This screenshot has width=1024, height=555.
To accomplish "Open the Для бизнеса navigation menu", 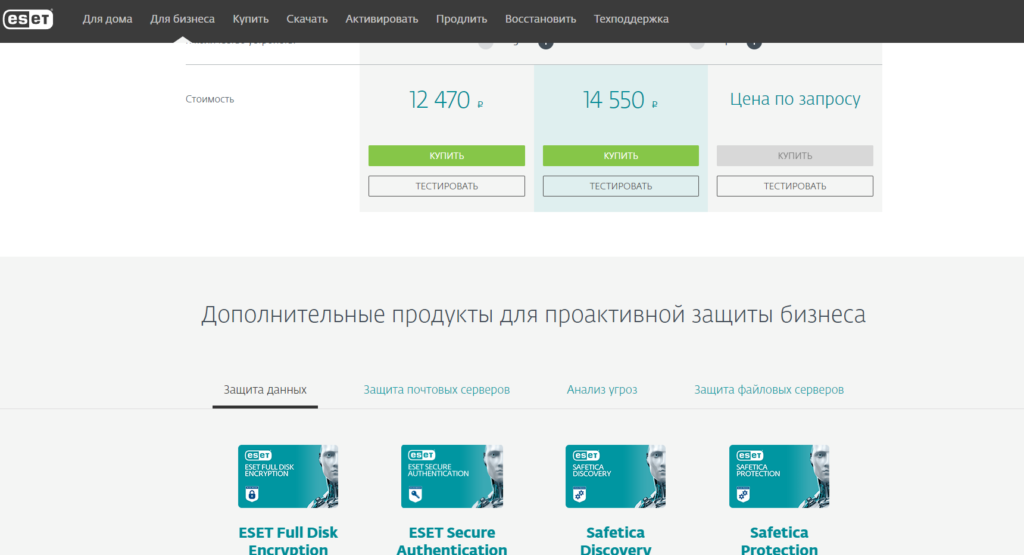I will pyautogui.click(x=182, y=19).
